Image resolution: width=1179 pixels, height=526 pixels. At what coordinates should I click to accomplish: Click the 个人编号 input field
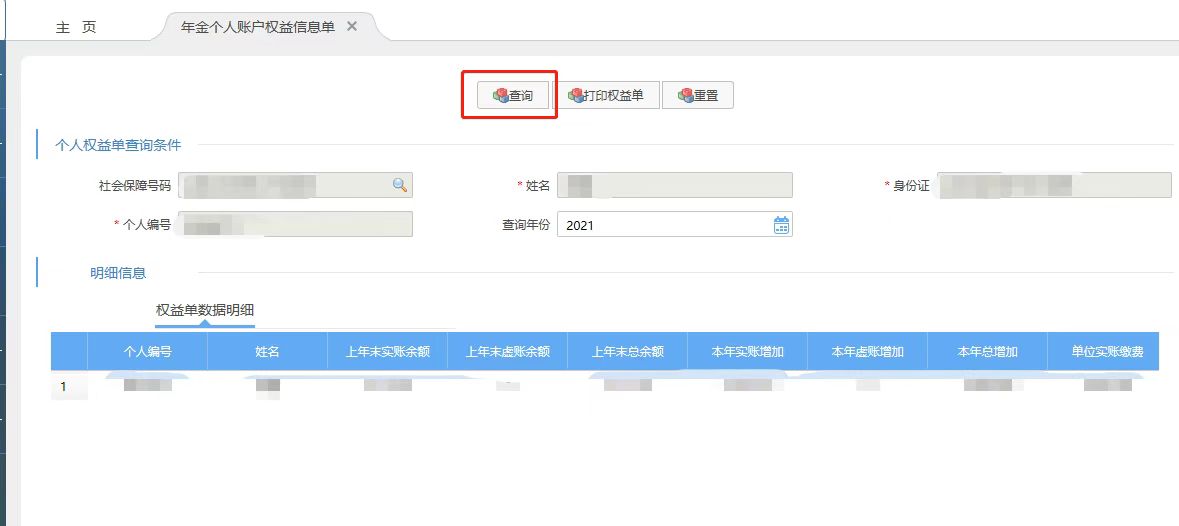295,225
